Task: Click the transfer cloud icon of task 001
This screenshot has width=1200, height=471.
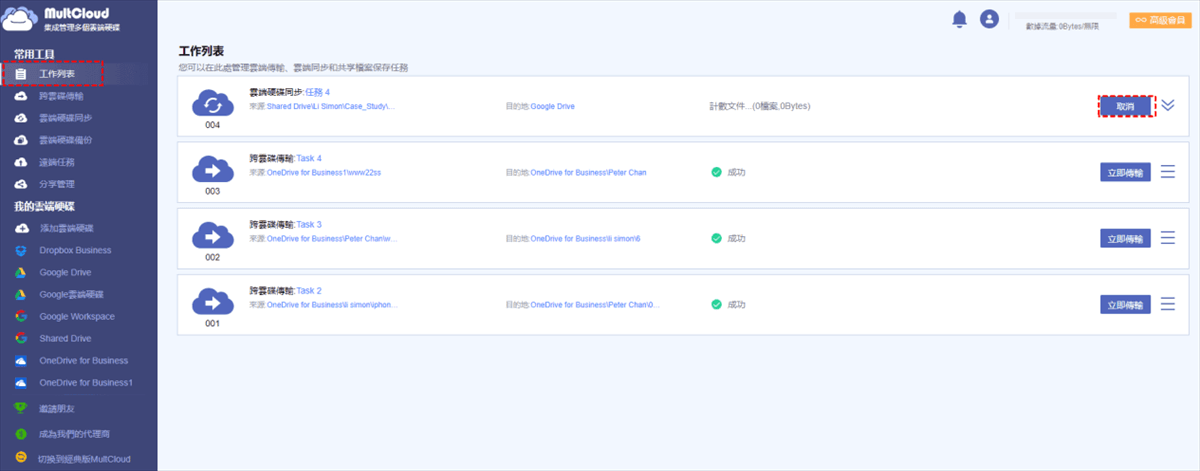Action: coord(212,302)
